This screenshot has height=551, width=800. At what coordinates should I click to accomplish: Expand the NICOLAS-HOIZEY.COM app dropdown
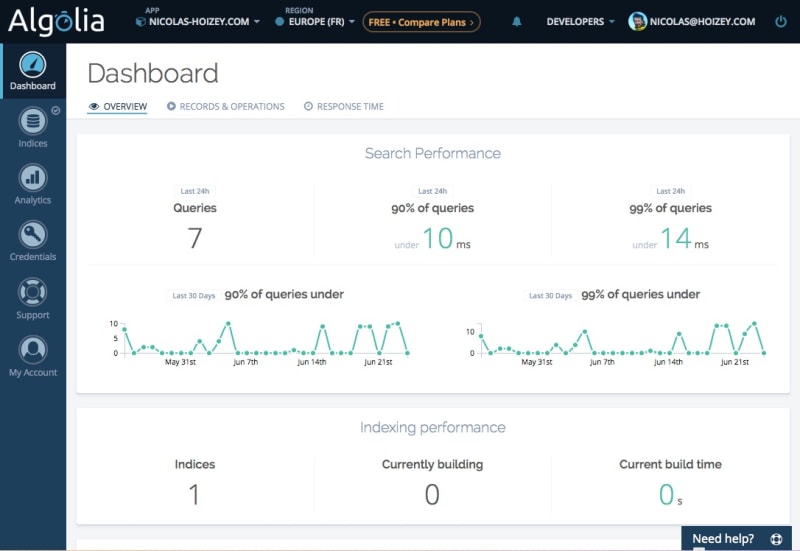198,21
